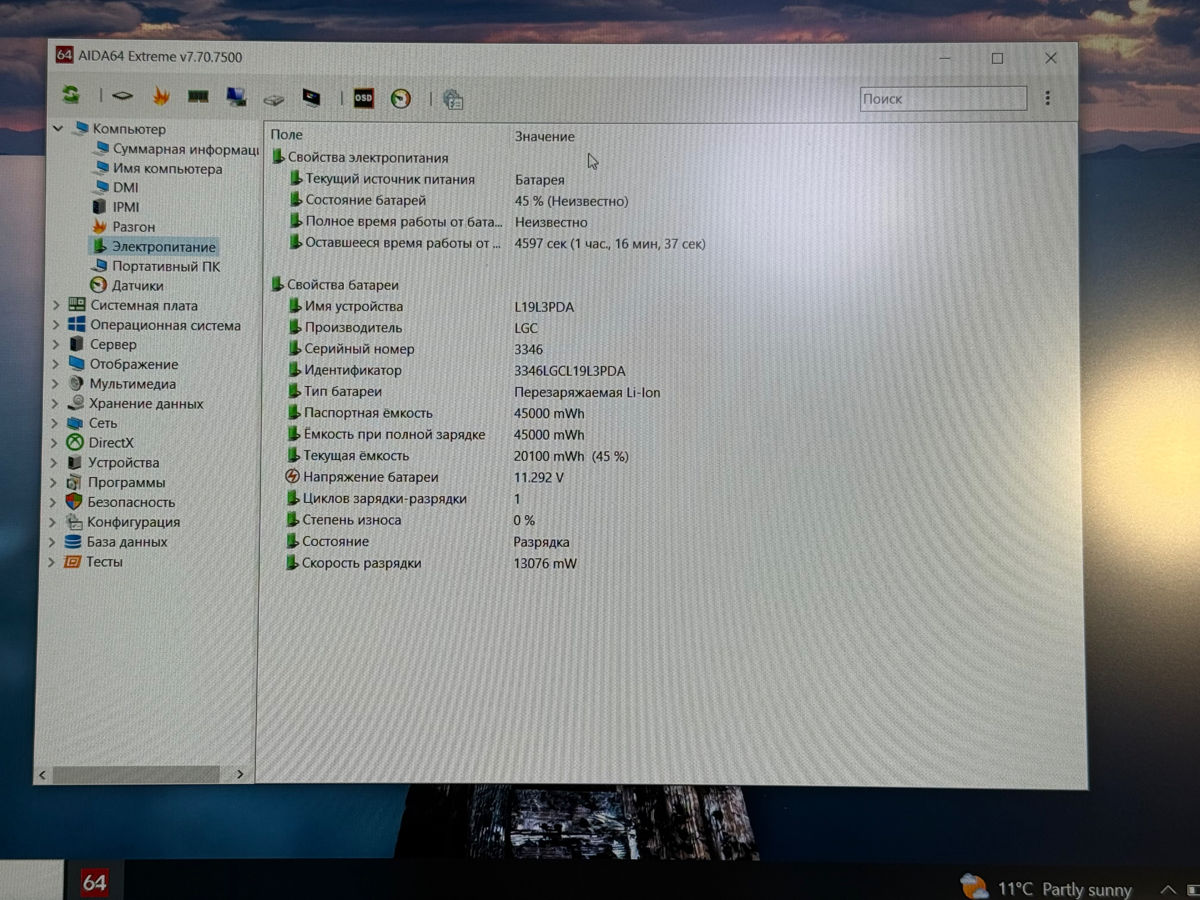Viewport: 1200px width, 900px height.
Task: Launch the memory benchmark RAM icon
Action: 198,97
